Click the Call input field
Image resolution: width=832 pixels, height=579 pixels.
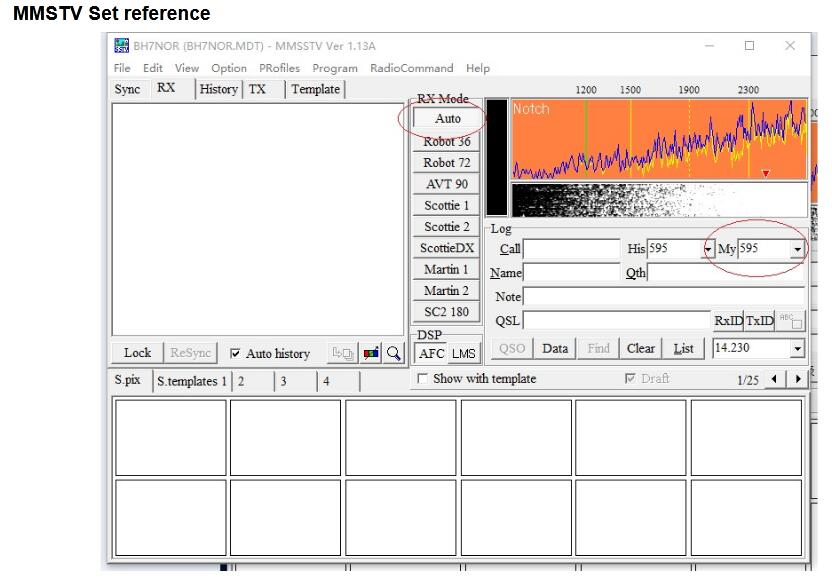[x=572, y=249]
